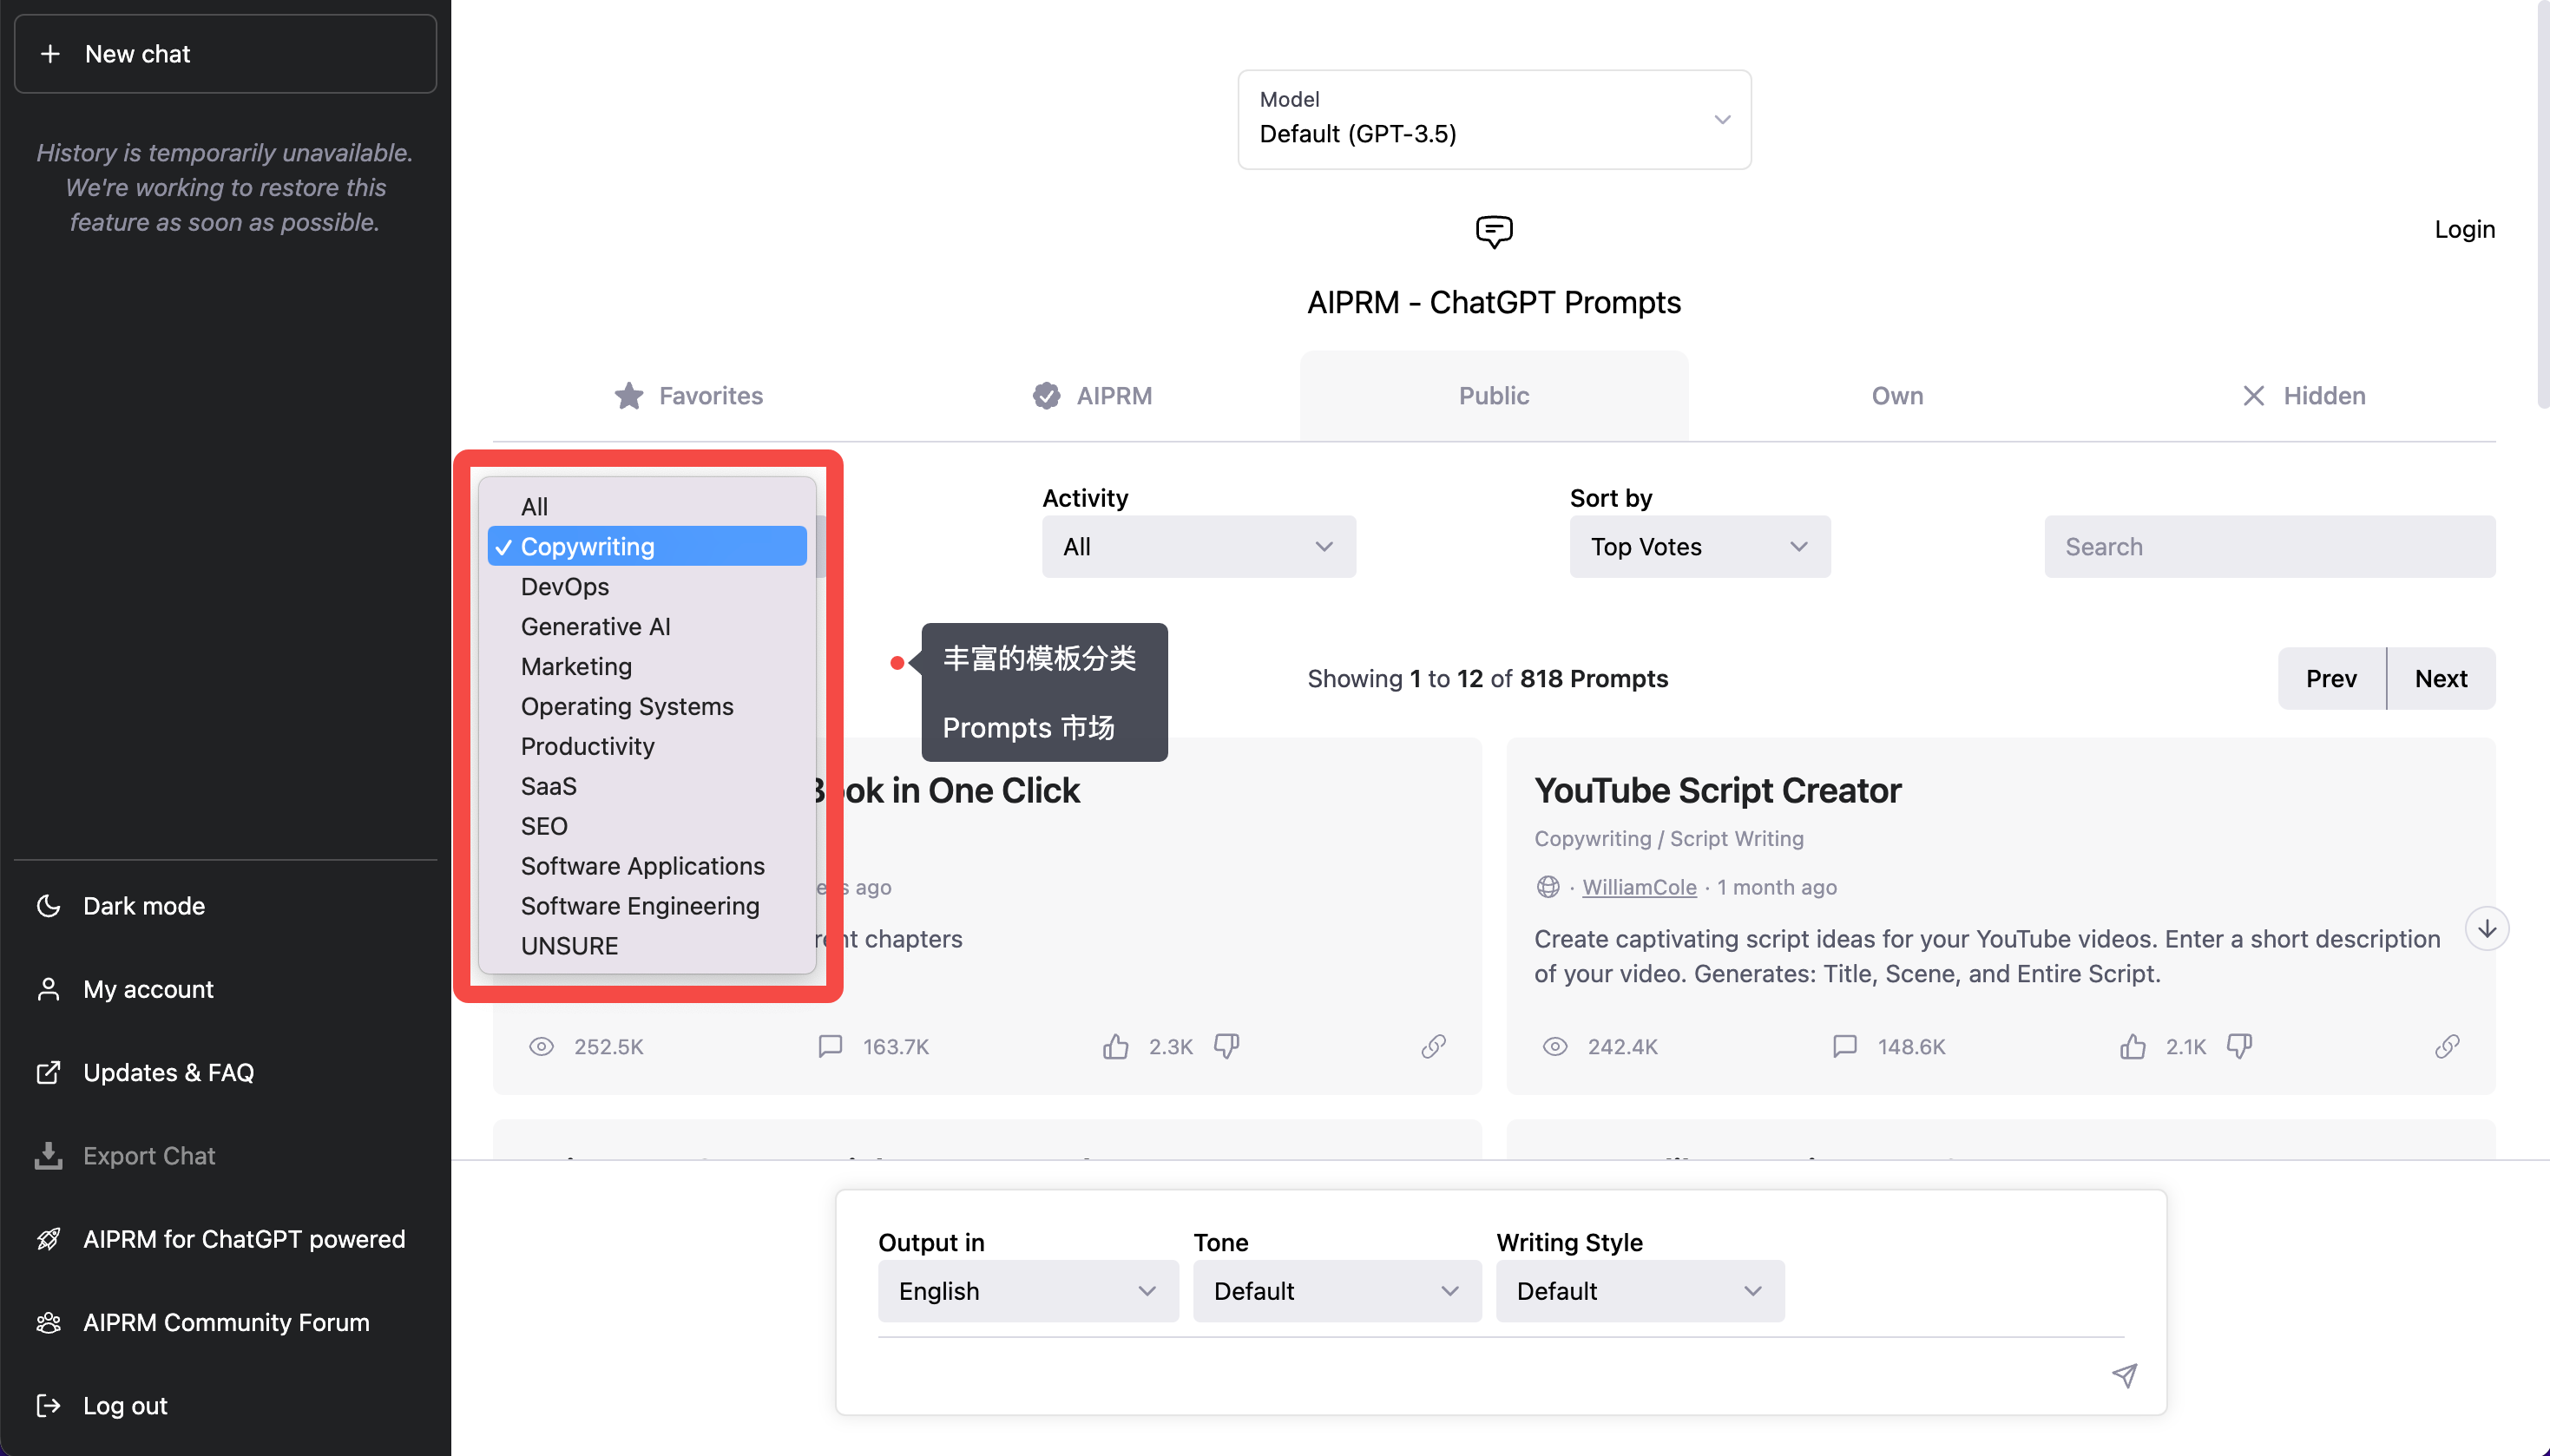Upvote the prompt with 2.3K likes
The height and width of the screenshot is (1456, 2550).
(x=1116, y=1047)
